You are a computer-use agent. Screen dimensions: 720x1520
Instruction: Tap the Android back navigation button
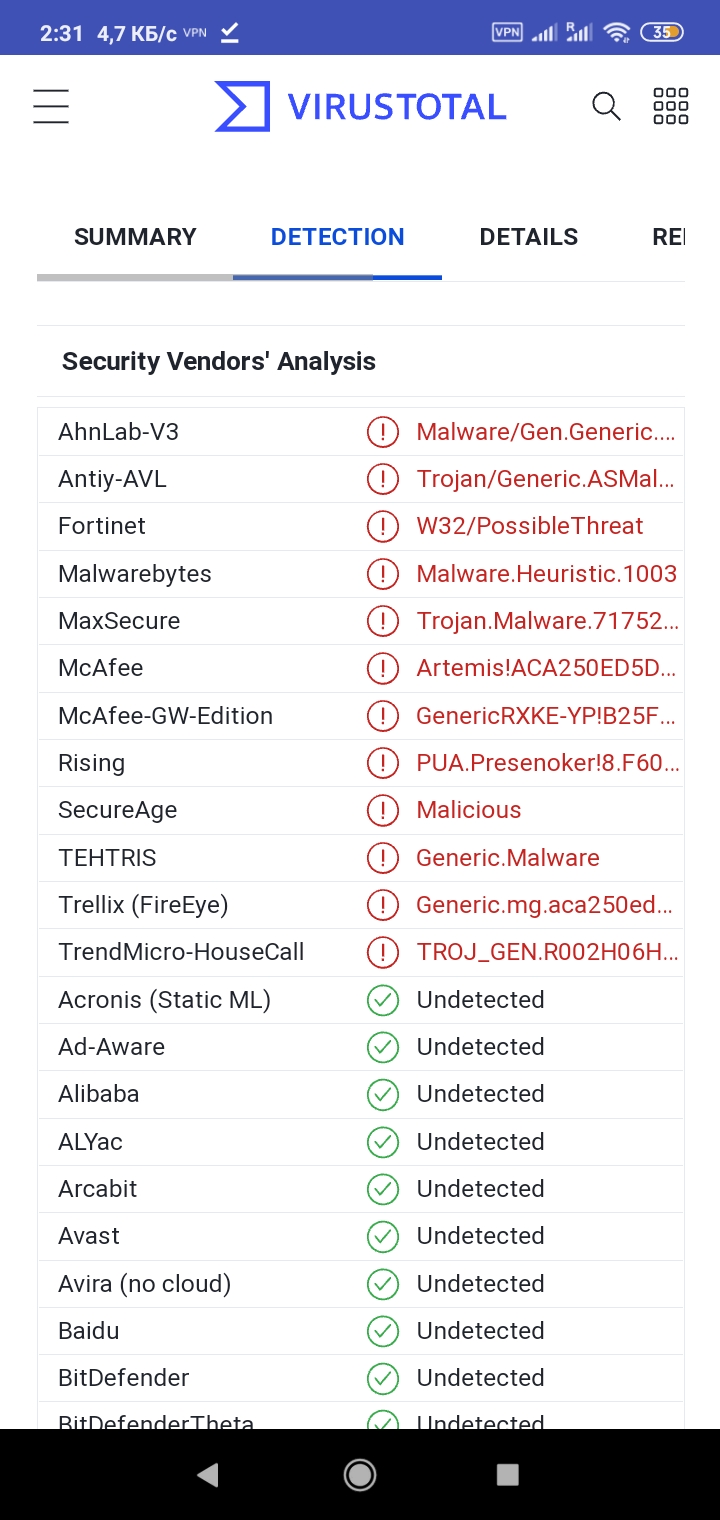[208, 1474]
